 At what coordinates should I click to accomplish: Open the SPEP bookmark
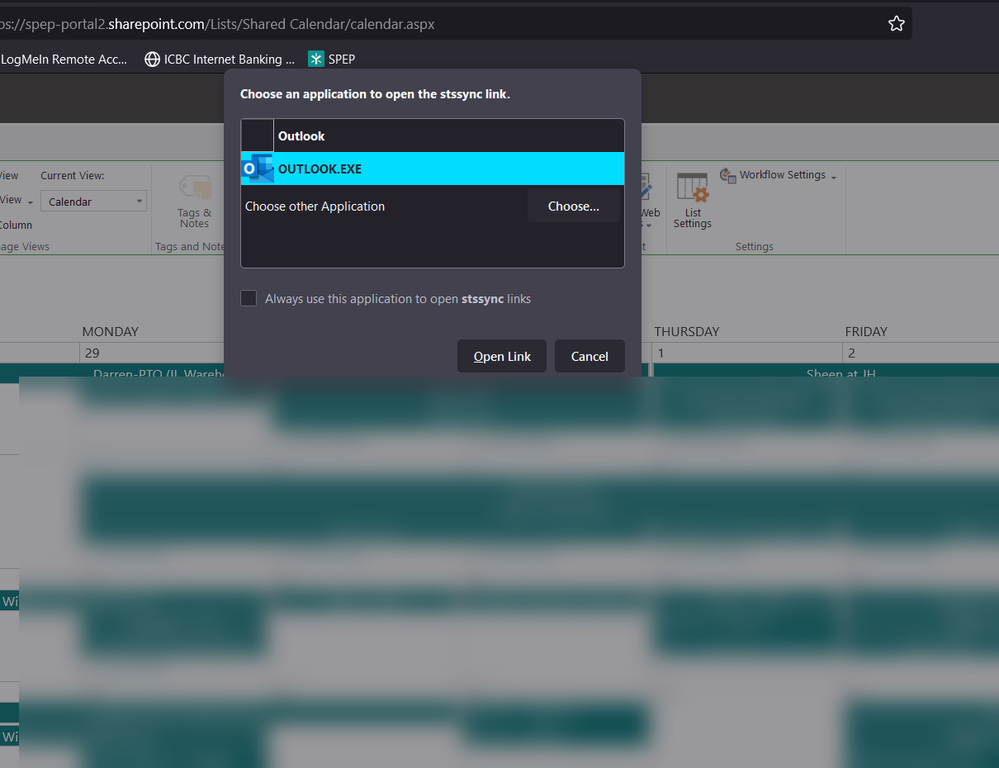[x=332, y=59]
